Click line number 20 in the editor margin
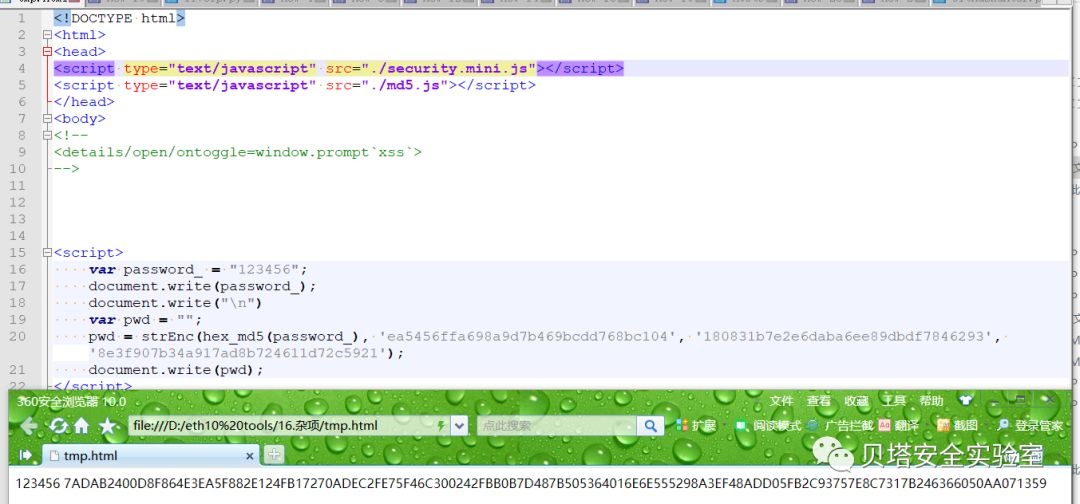1080x504 pixels. (x=18, y=336)
